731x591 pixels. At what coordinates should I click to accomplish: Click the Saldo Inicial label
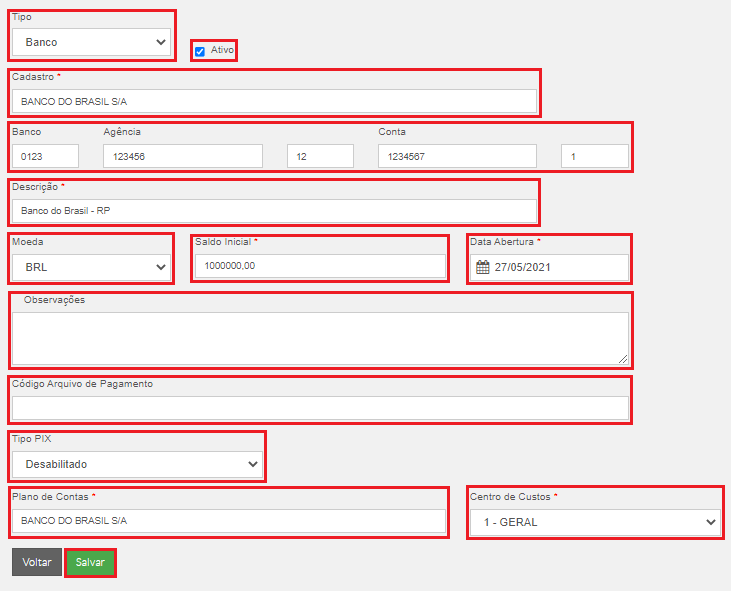(223, 241)
